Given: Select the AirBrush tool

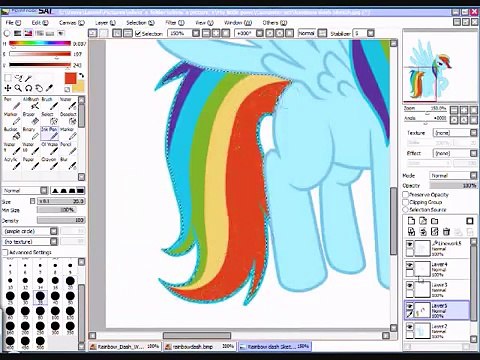Looking at the screenshot, I should point(31,104).
